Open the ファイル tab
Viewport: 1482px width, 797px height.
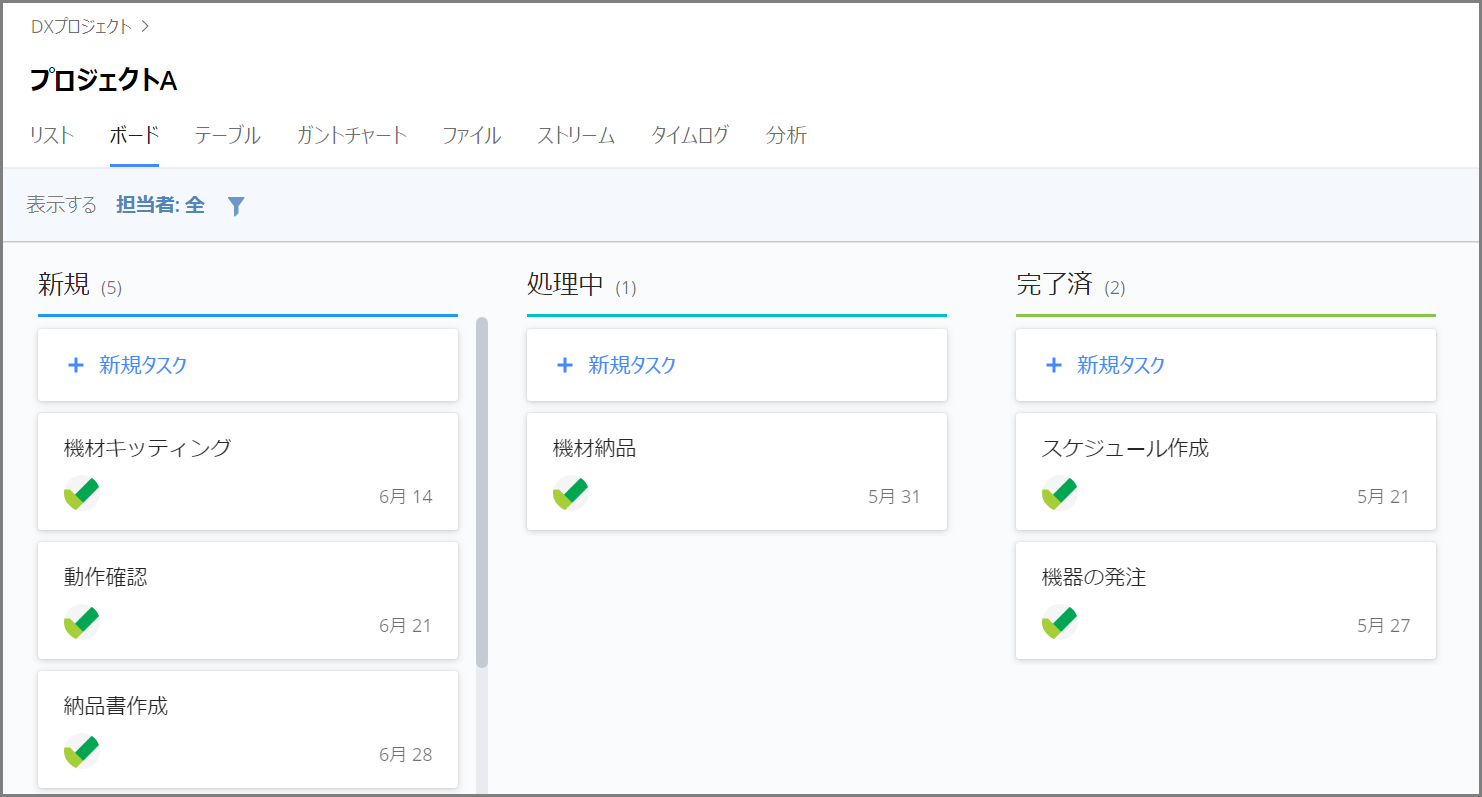point(472,135)
